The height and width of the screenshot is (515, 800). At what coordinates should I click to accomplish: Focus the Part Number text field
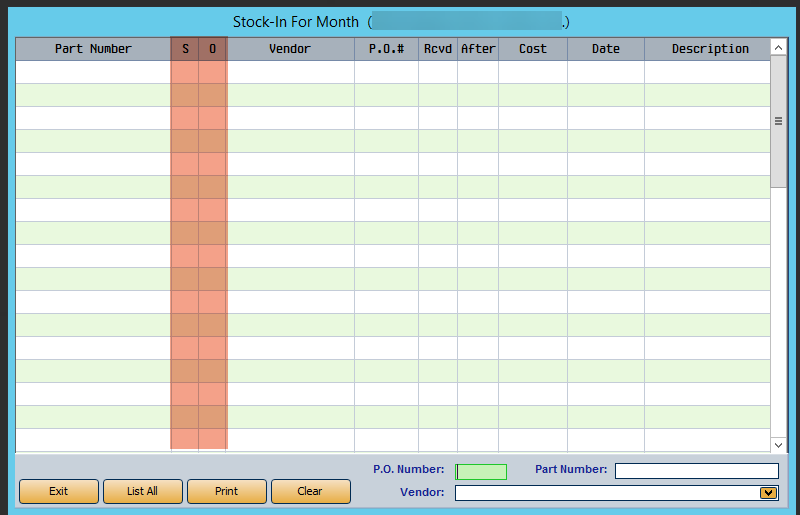pyautogui.click(x=696, y=471)
